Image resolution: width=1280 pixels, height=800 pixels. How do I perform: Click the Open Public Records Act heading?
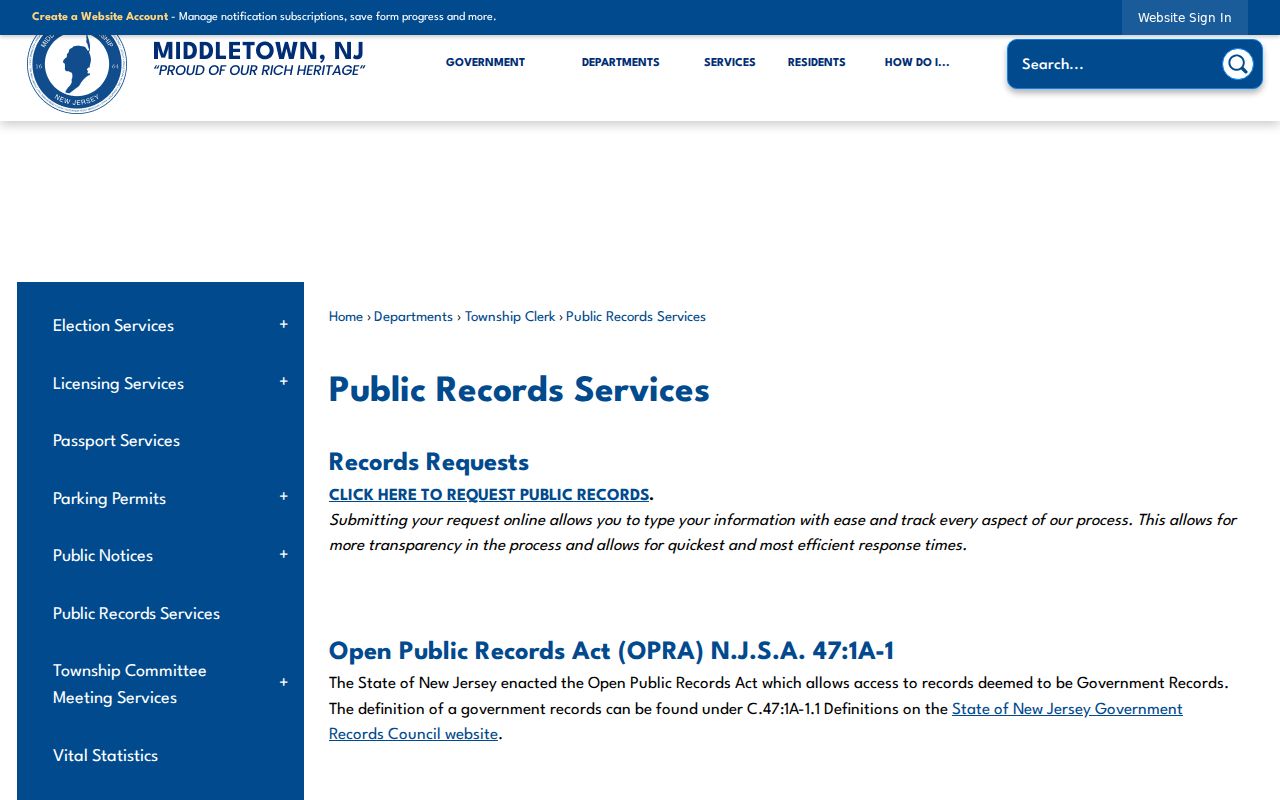click(611, 651)
